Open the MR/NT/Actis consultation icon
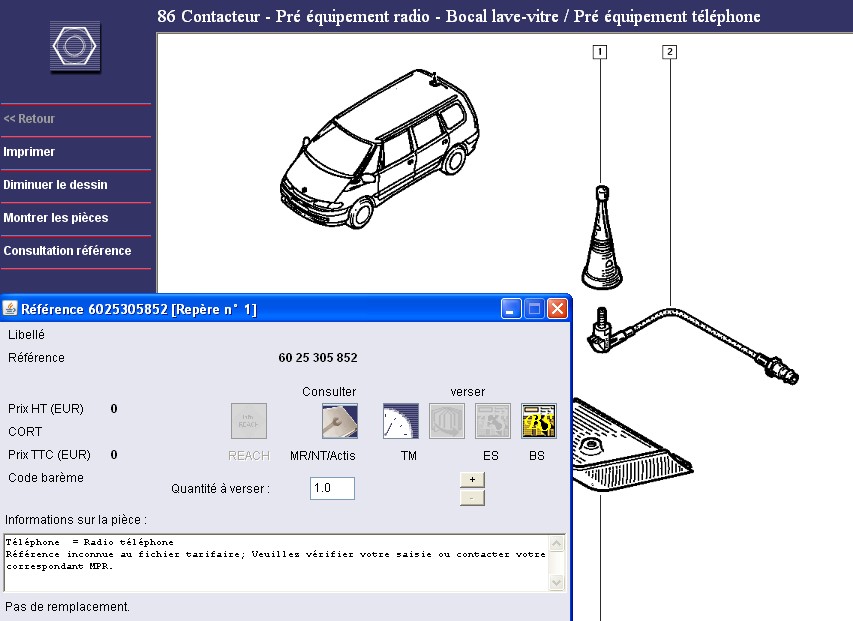This screenshot has height=621, width=853. pyautogui.click(x=339, y=421)
